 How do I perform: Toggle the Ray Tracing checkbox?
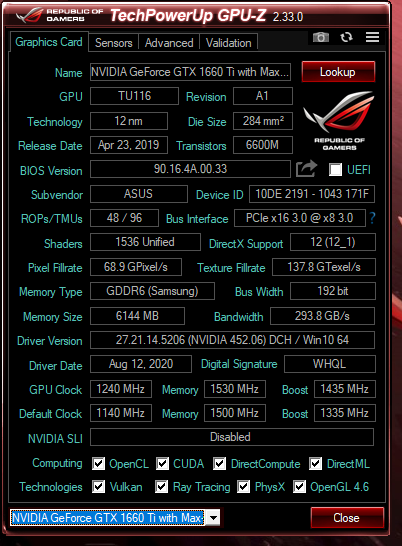click(x=161, y=486)
